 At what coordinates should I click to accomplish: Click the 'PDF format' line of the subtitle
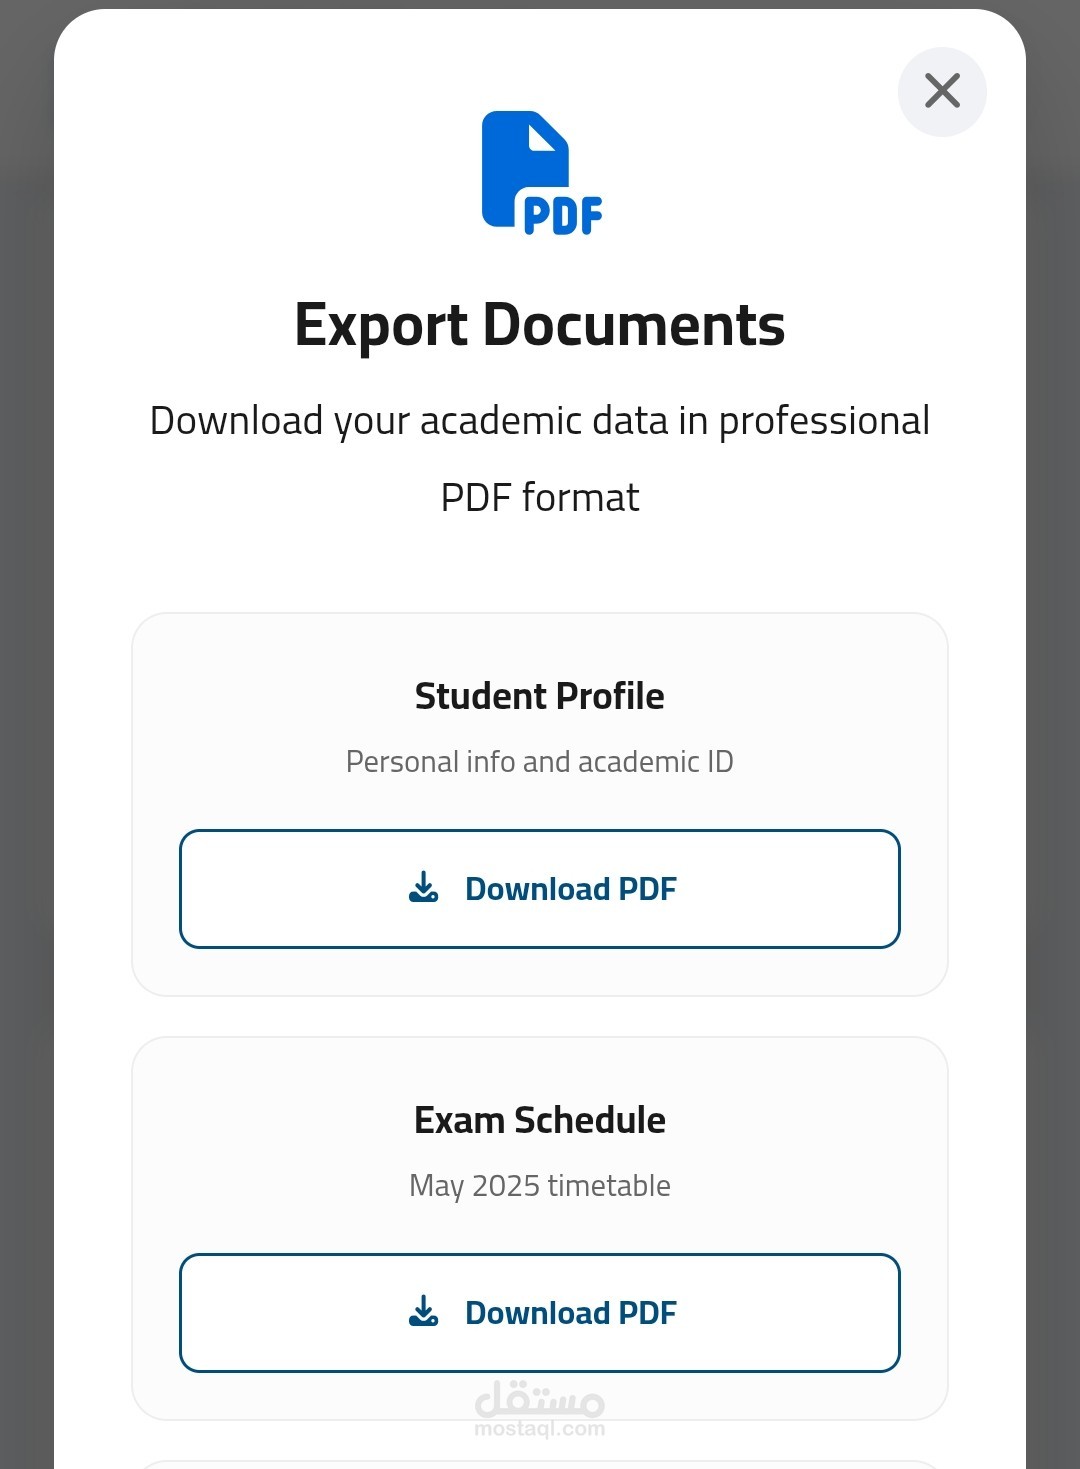(540, 498)
